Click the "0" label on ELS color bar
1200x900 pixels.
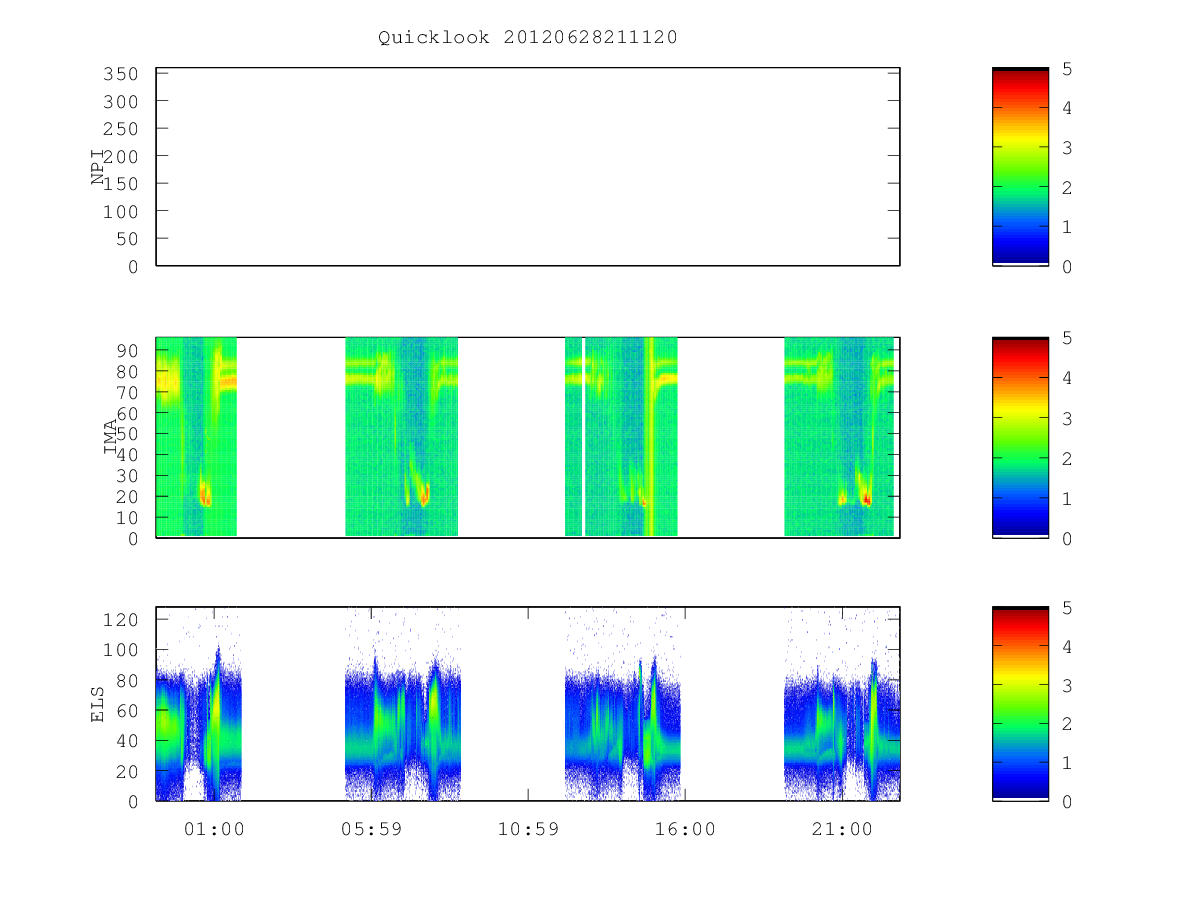pos(1065,802)
